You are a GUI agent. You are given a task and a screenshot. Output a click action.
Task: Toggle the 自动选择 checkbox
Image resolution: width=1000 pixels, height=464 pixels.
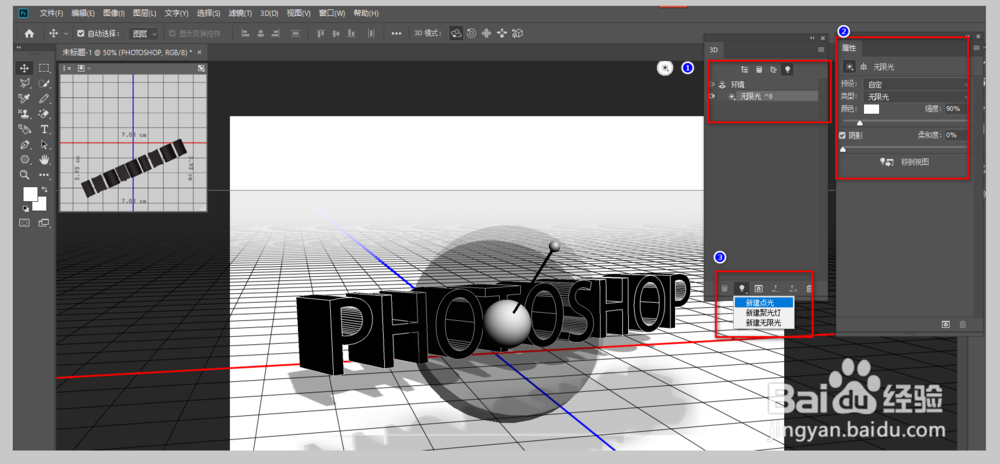pos(80,33)
